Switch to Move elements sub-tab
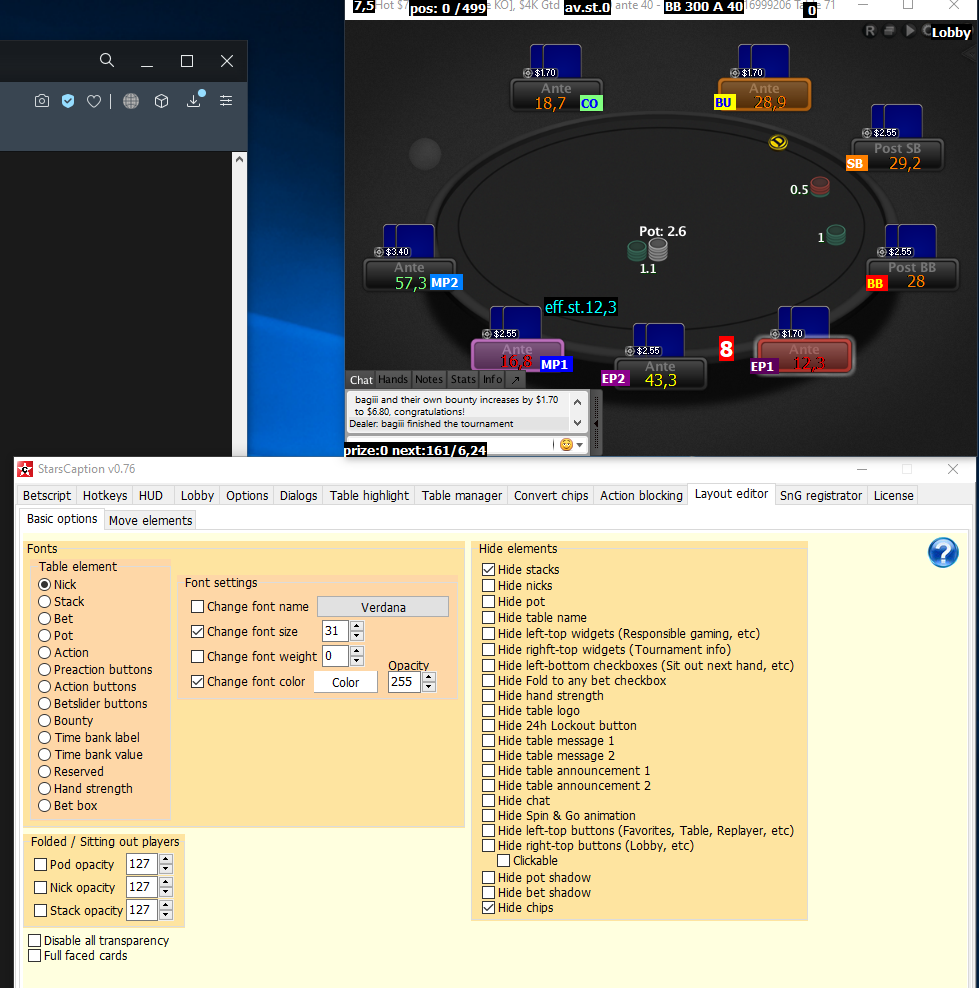Screen dimensions: 979x988 150,520
